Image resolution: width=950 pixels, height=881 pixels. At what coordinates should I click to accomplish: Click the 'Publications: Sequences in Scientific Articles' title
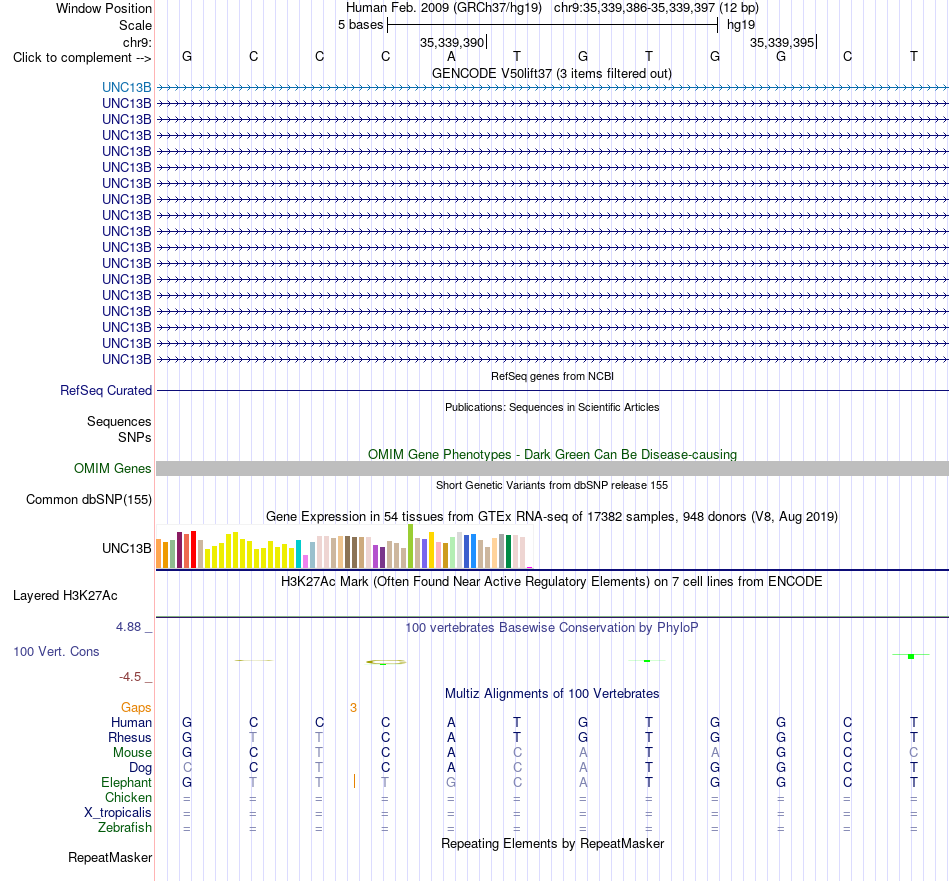pyautogui.click(x=552, y=407)
